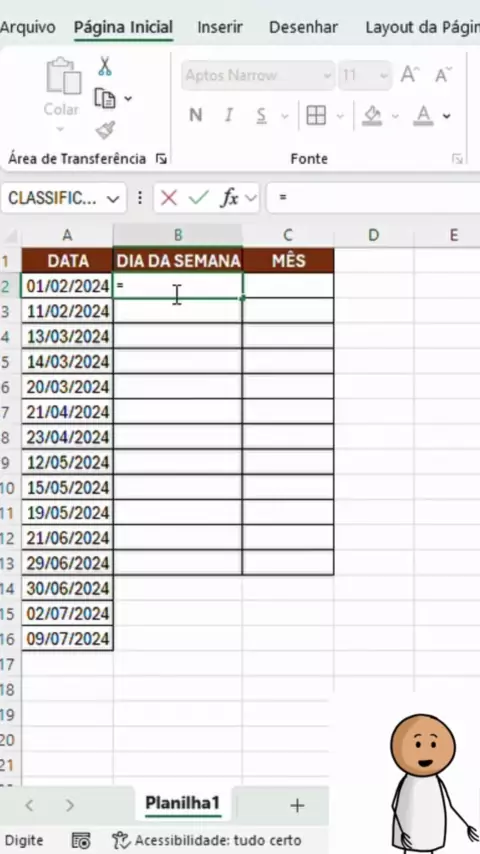This screenshot has height=854, width=480.
Task: Select cell A3 with 11/02/2024
Action: [x=68, y=311]
